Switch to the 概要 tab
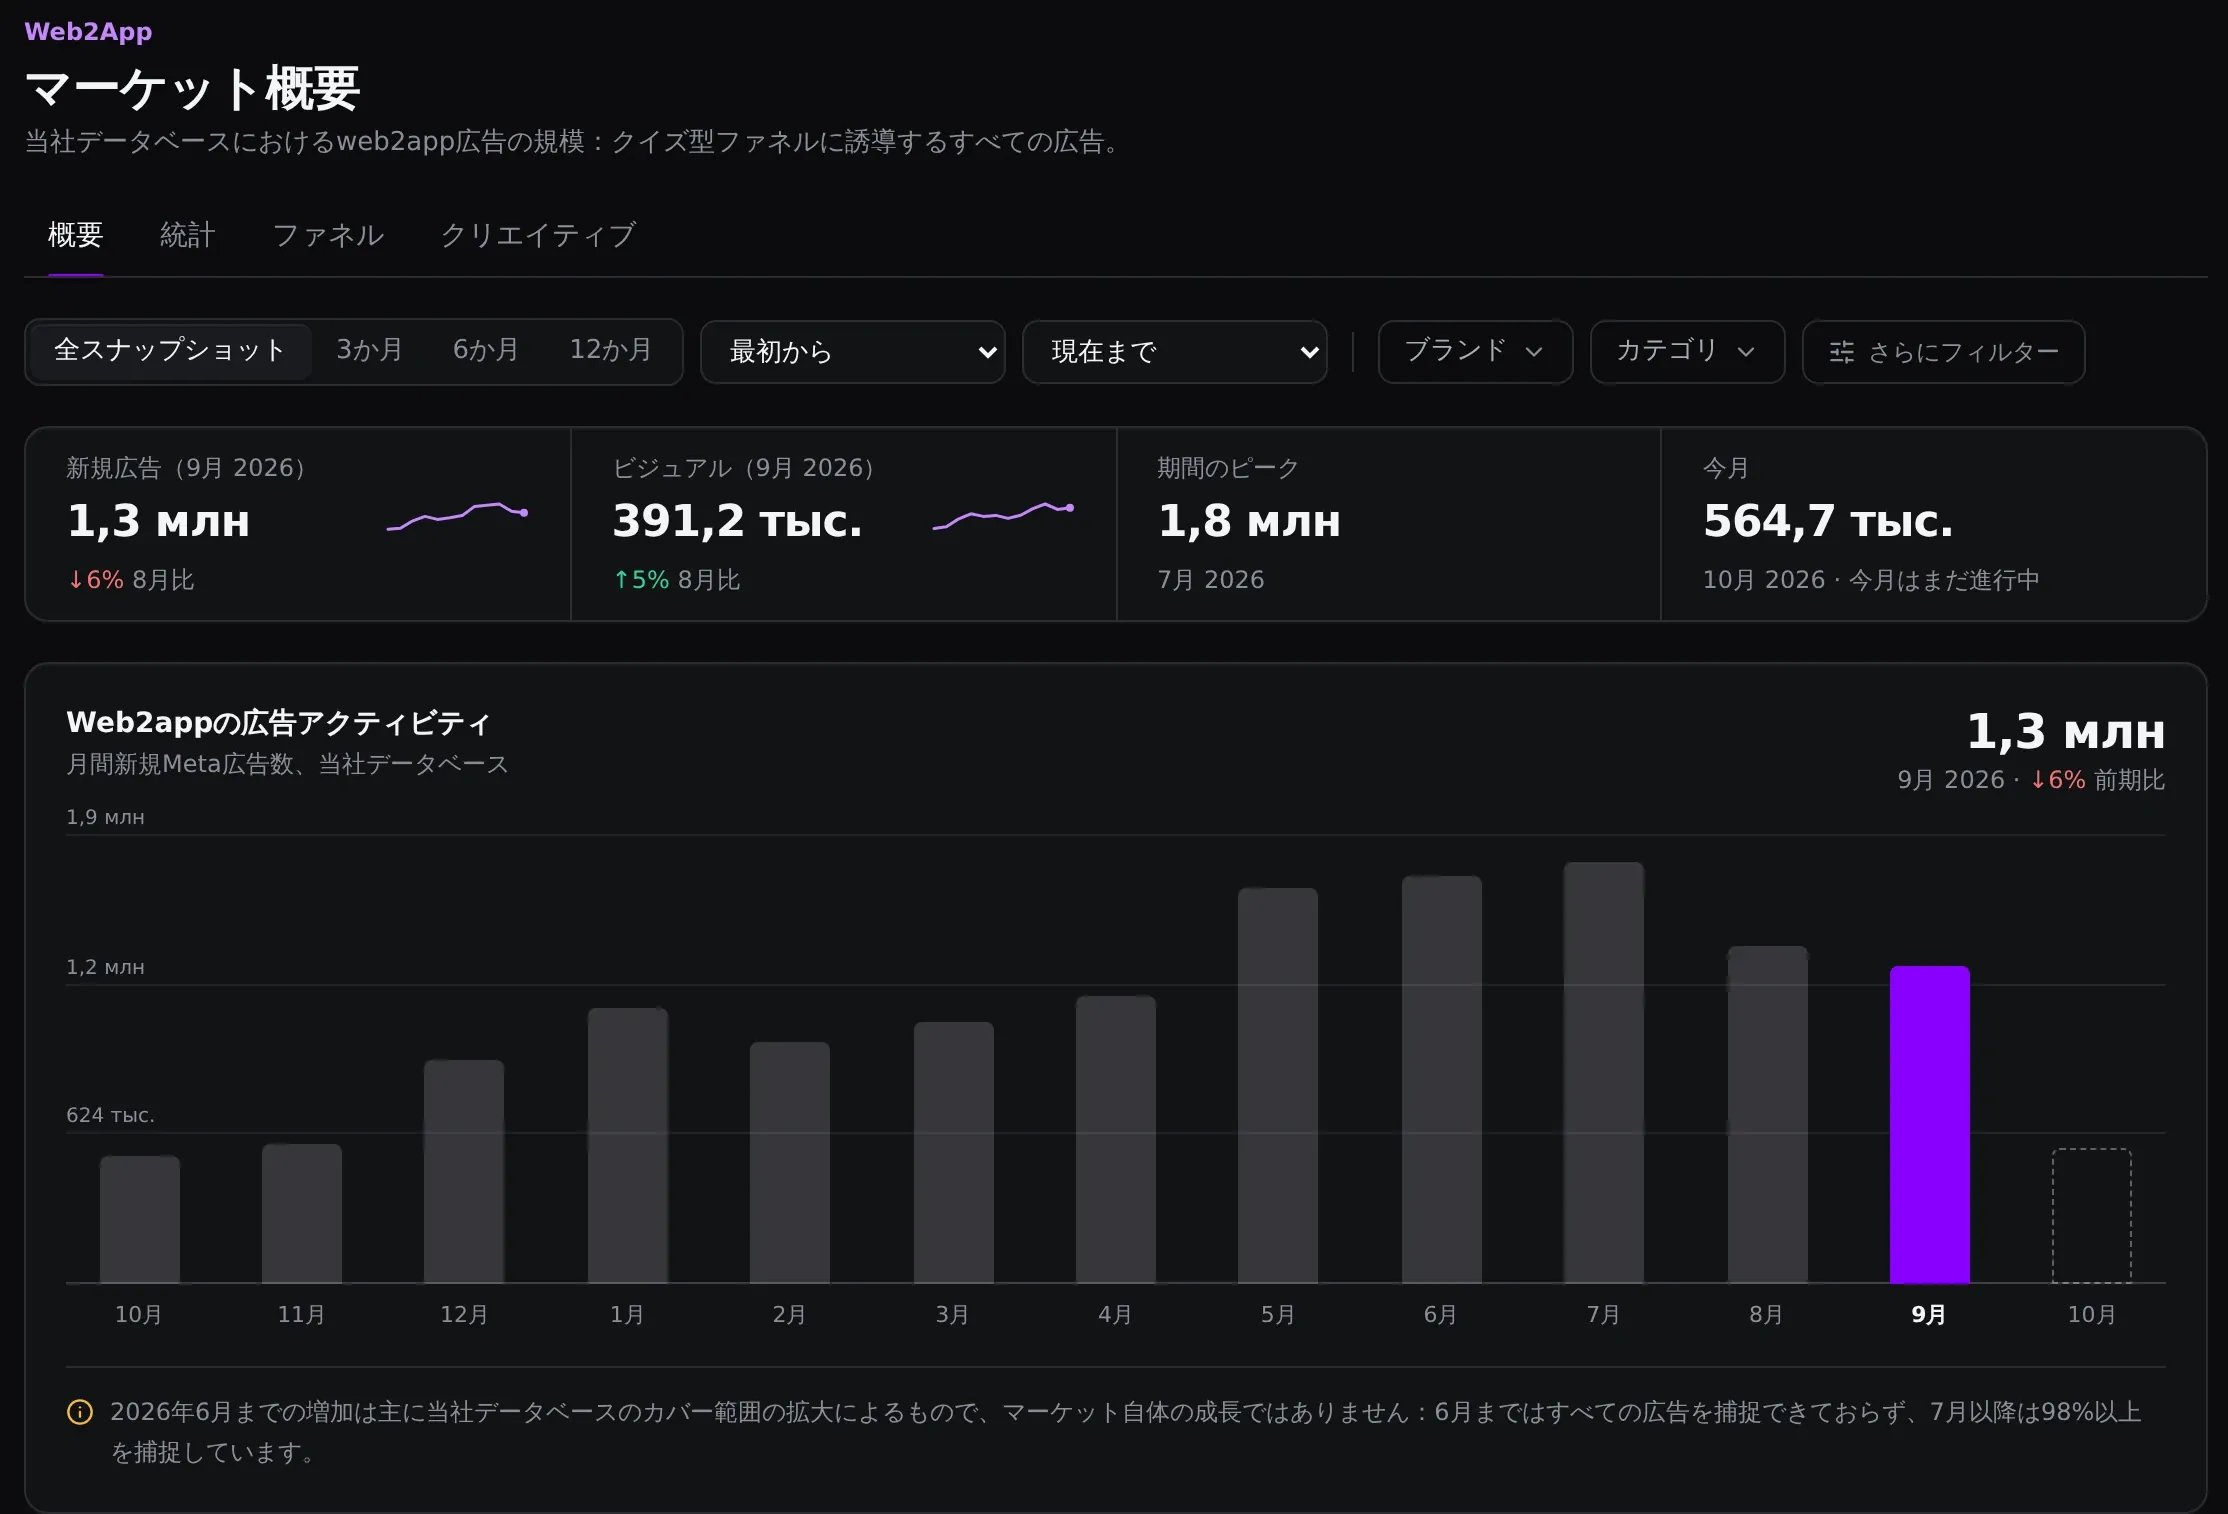This screenshot has height=1514, width=2228. (76, 235)
